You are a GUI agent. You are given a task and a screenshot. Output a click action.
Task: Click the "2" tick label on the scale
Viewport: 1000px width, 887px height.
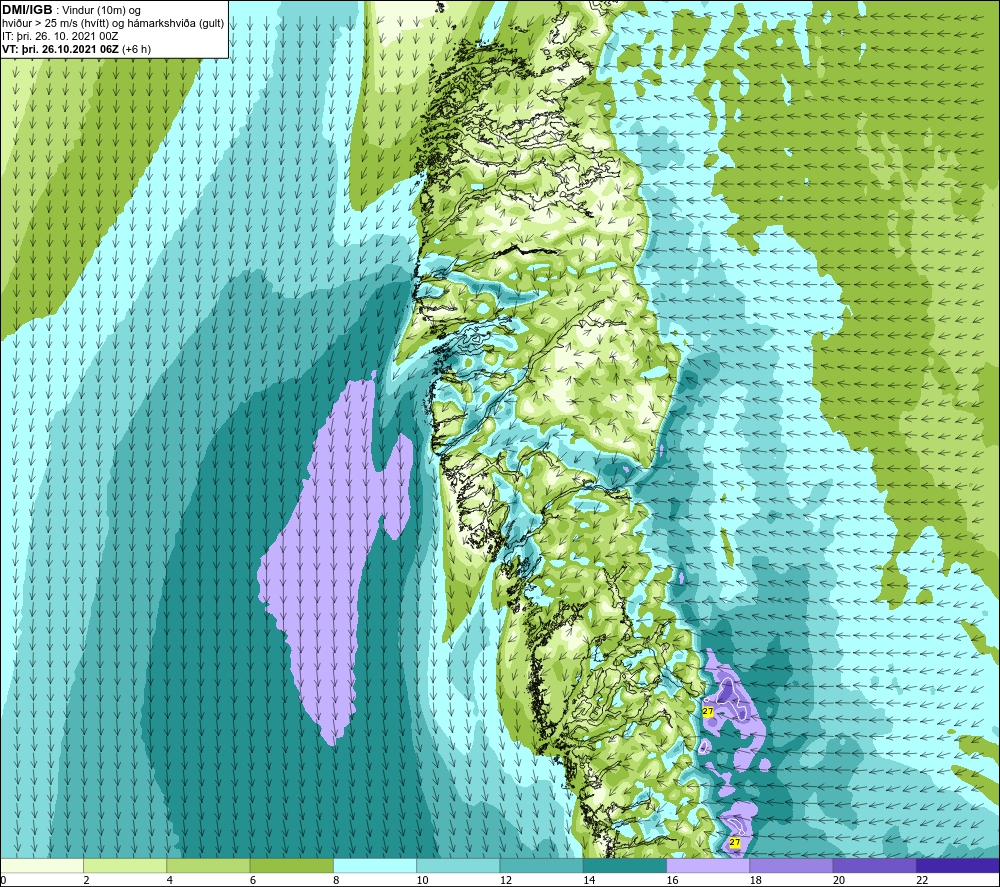[x=87, y=880]
